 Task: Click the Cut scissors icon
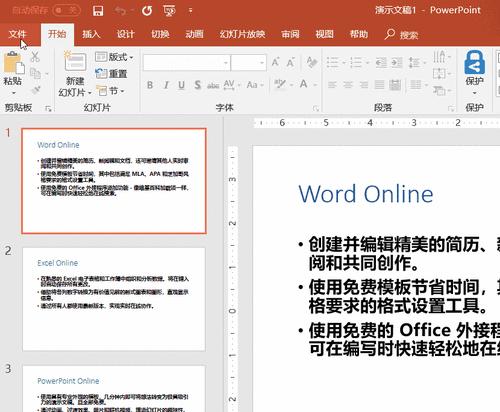[35, 57]
